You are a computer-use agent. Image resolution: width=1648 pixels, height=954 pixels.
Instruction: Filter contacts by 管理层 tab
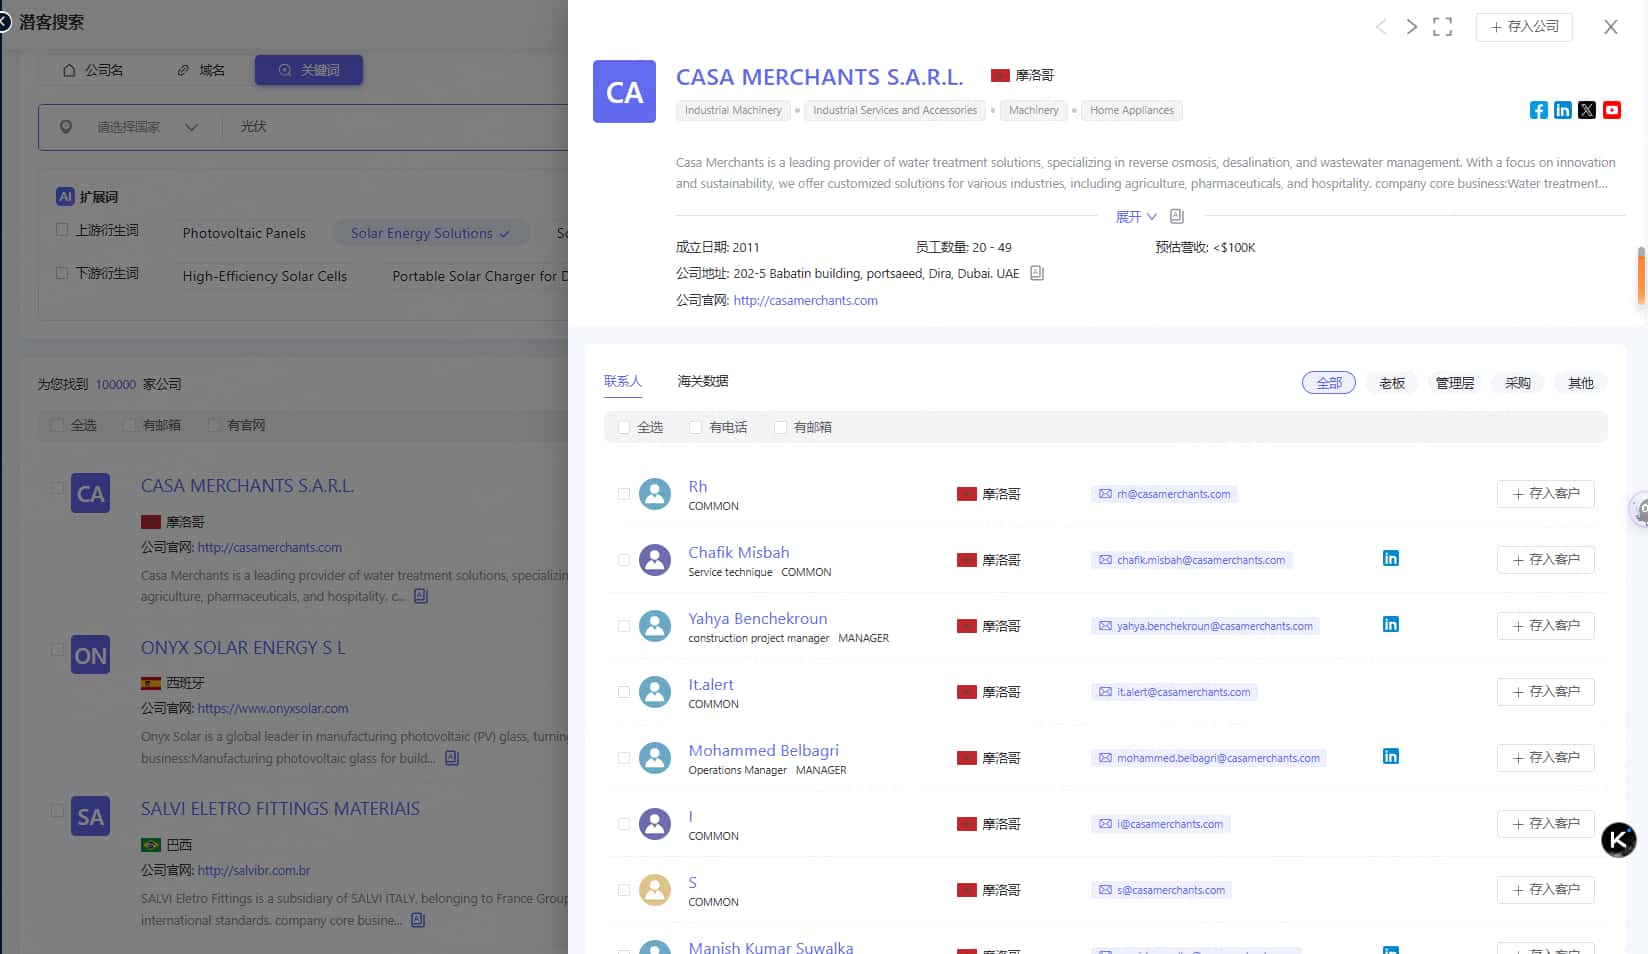coord(1454,383)
